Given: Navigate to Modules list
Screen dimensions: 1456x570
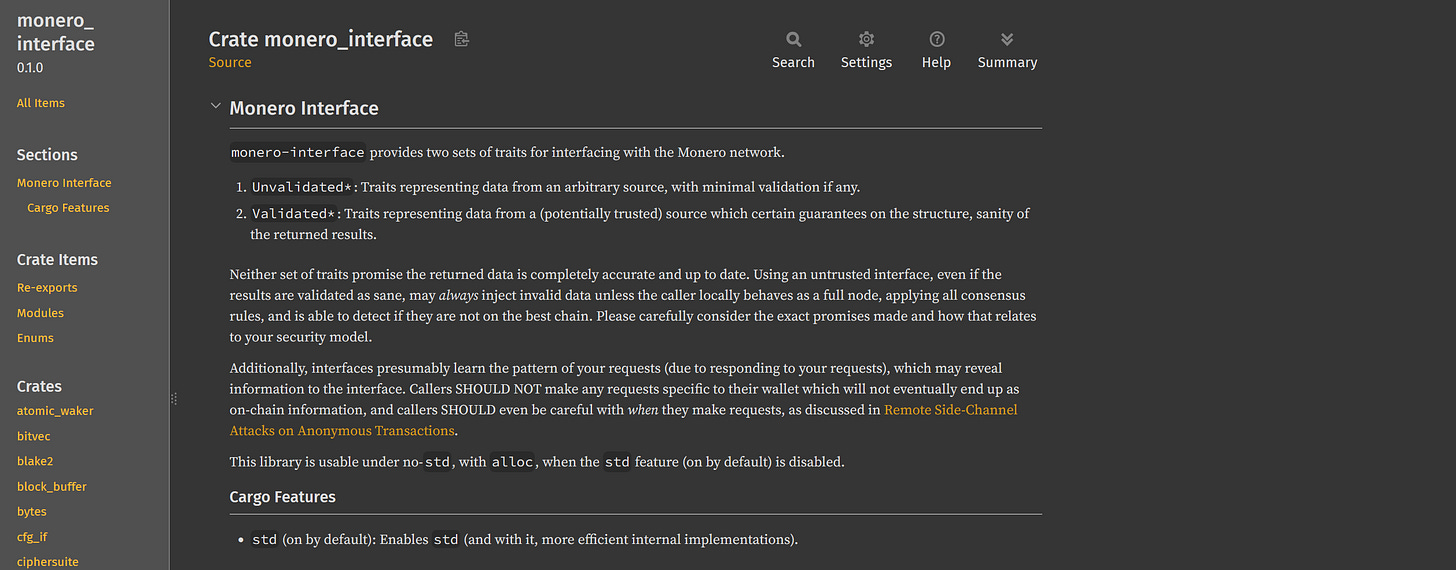Looking at the screenshot, I should click(x=40, y=313).
